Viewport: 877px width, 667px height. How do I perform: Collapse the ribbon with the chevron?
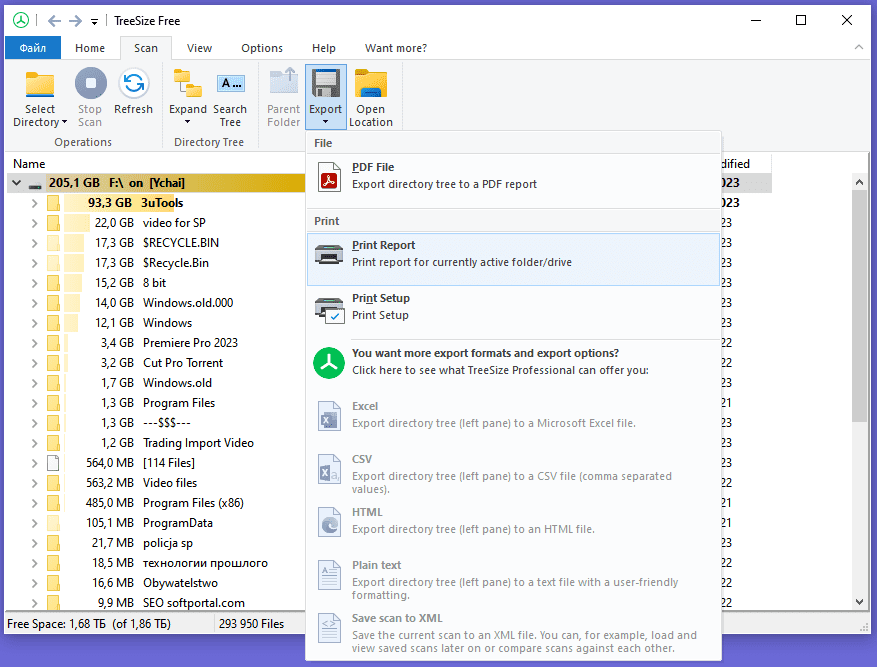point(859,48)
